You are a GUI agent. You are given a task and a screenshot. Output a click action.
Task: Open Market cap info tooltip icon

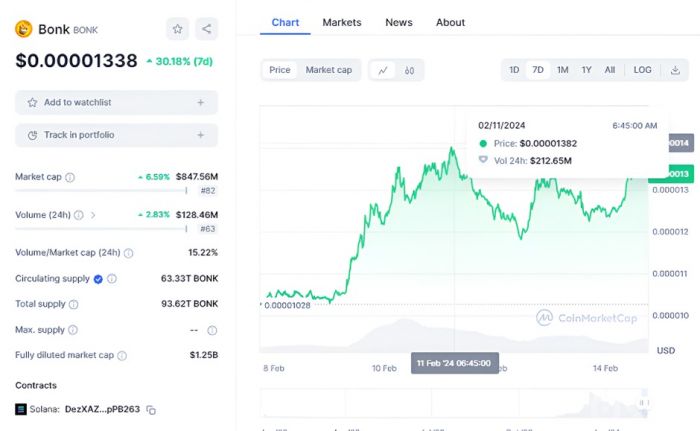(x=70, y=177)
